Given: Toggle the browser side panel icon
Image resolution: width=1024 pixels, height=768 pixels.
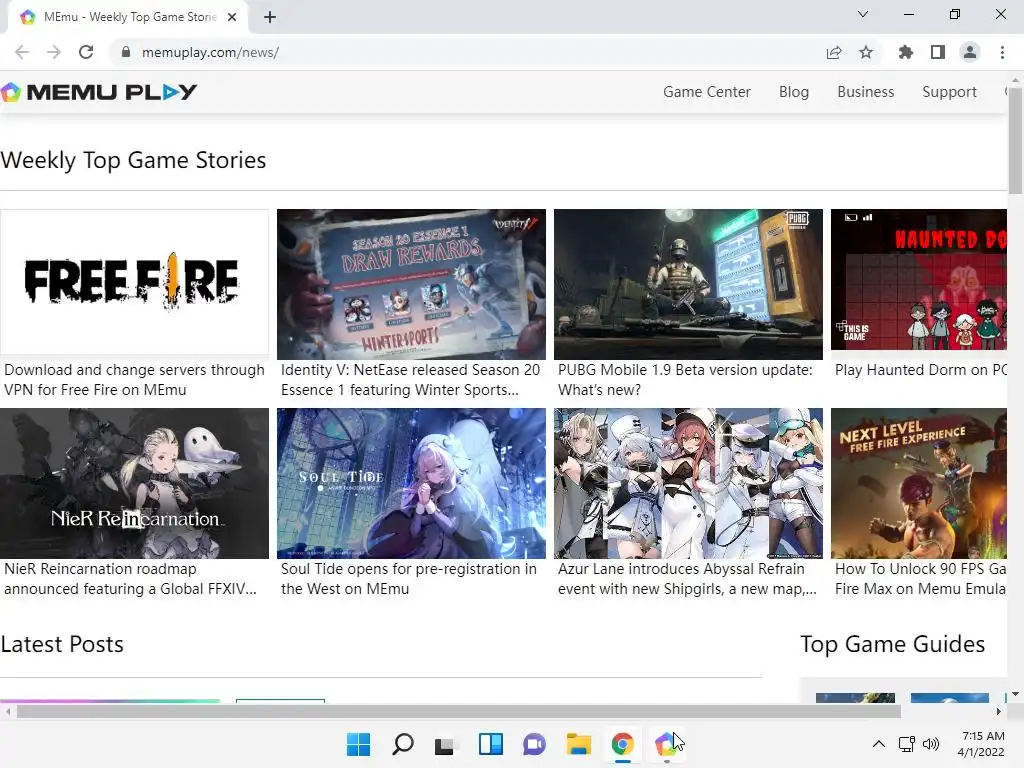Looking at the screenshot, I should coord(938,52).
